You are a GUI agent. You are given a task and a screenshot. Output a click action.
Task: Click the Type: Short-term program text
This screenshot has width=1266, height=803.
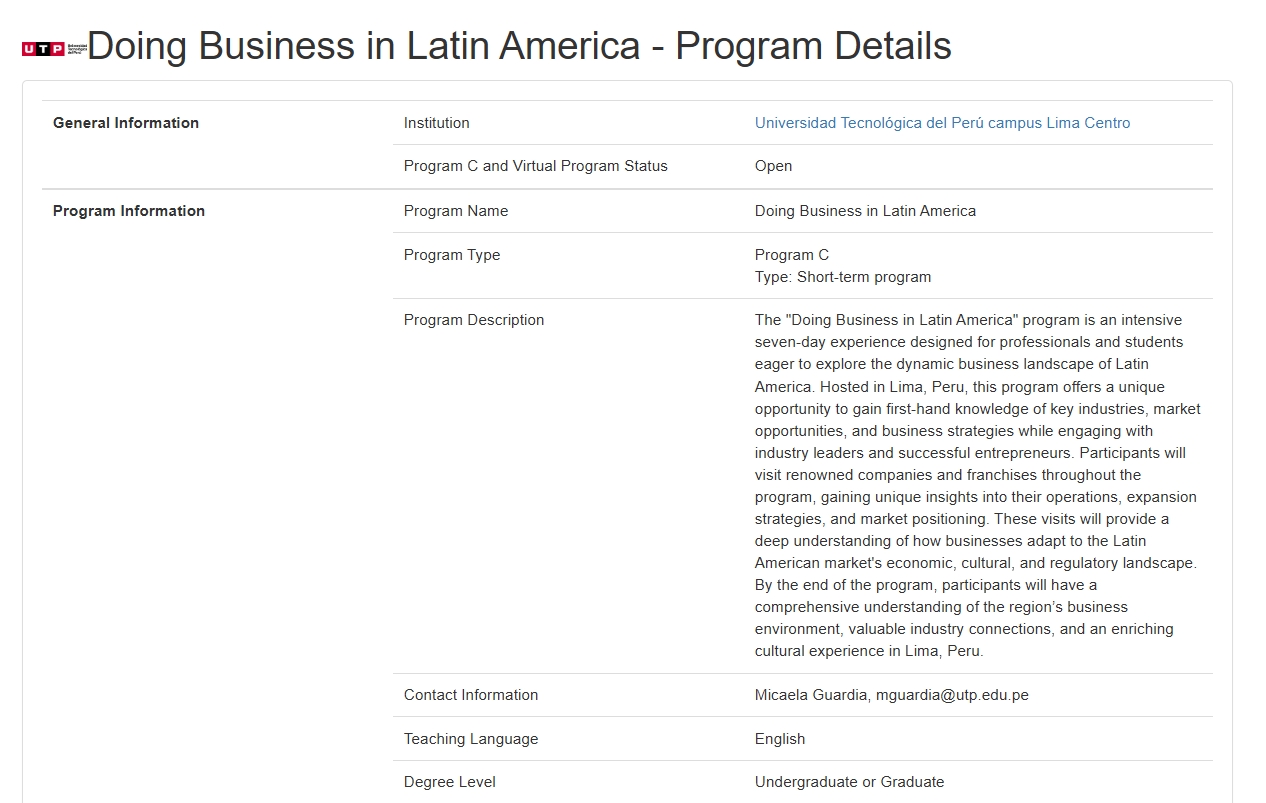pos(842,277)
